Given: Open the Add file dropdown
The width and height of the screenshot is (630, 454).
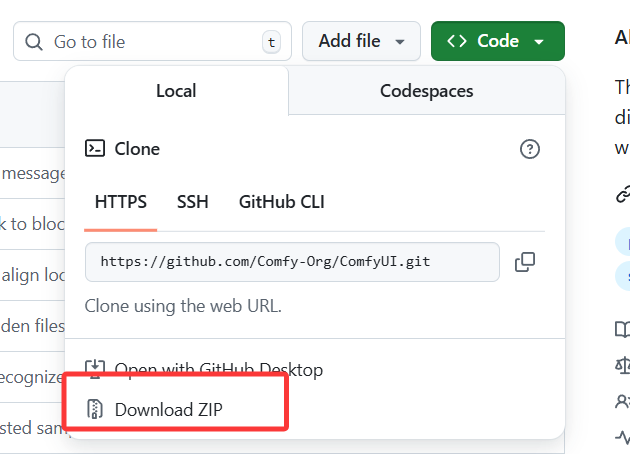Looking at the screenshot, I should coord(361,41).
